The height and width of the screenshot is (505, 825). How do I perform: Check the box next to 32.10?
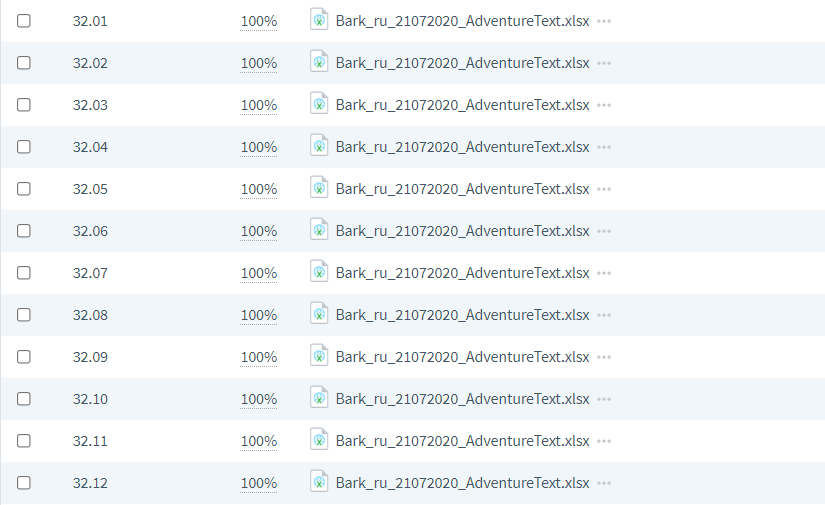[24, 399]
